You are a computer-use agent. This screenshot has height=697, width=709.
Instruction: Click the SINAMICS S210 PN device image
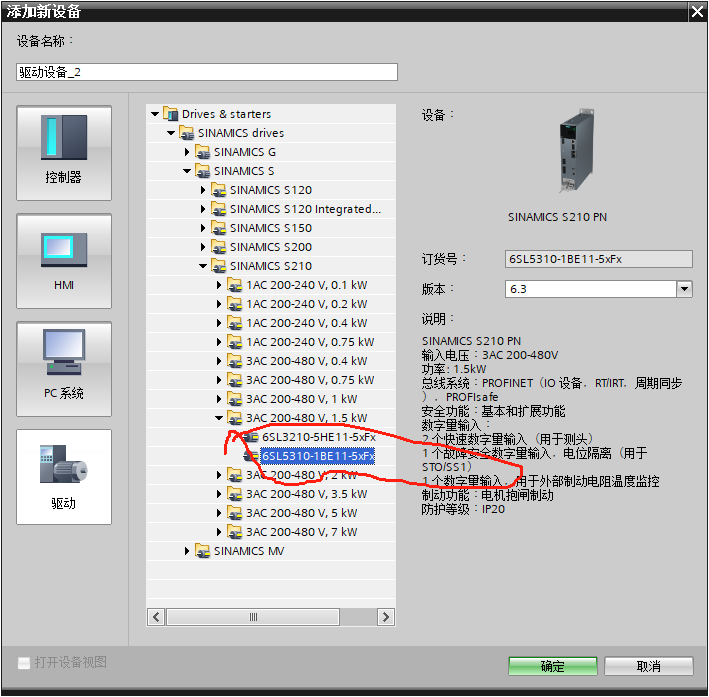[577, 151]
